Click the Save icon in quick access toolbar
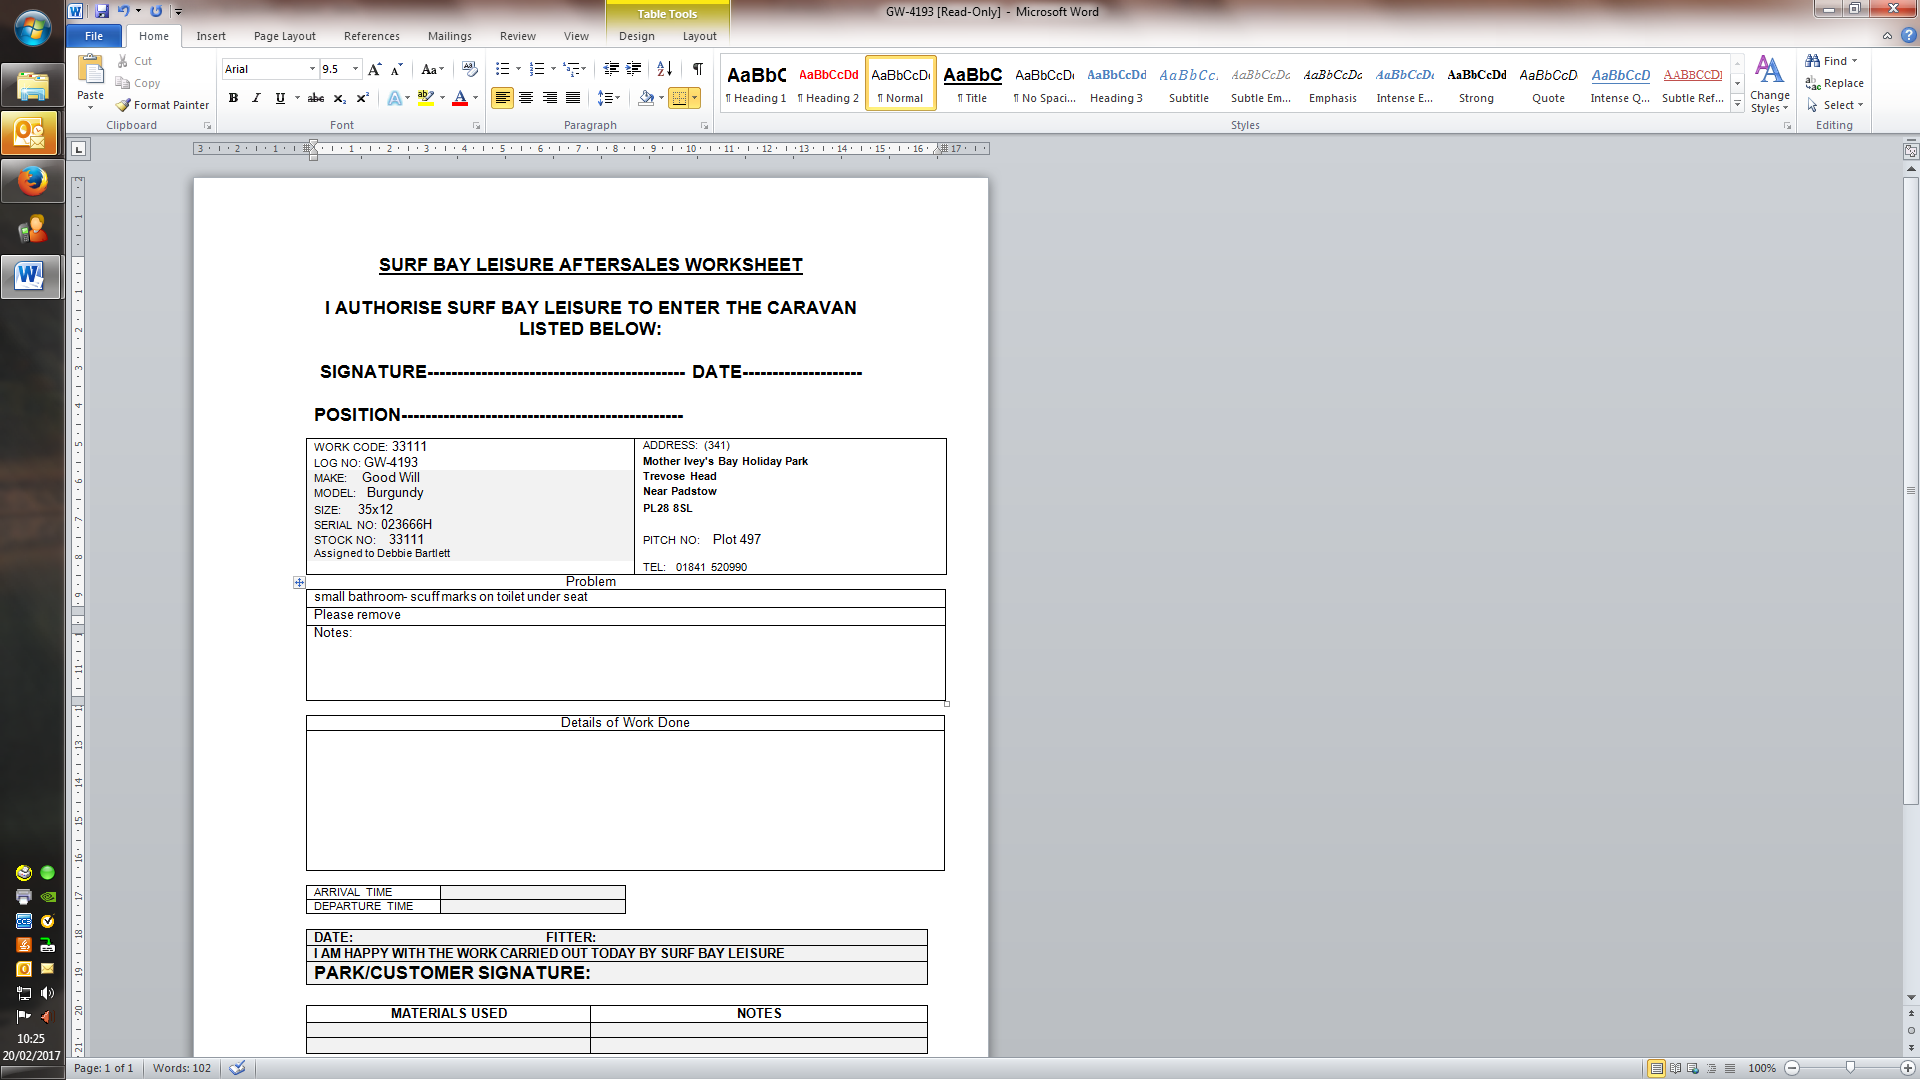The width and height of the screenshot is (1920, 1080). pyautogui.click(x=102, y=11)
